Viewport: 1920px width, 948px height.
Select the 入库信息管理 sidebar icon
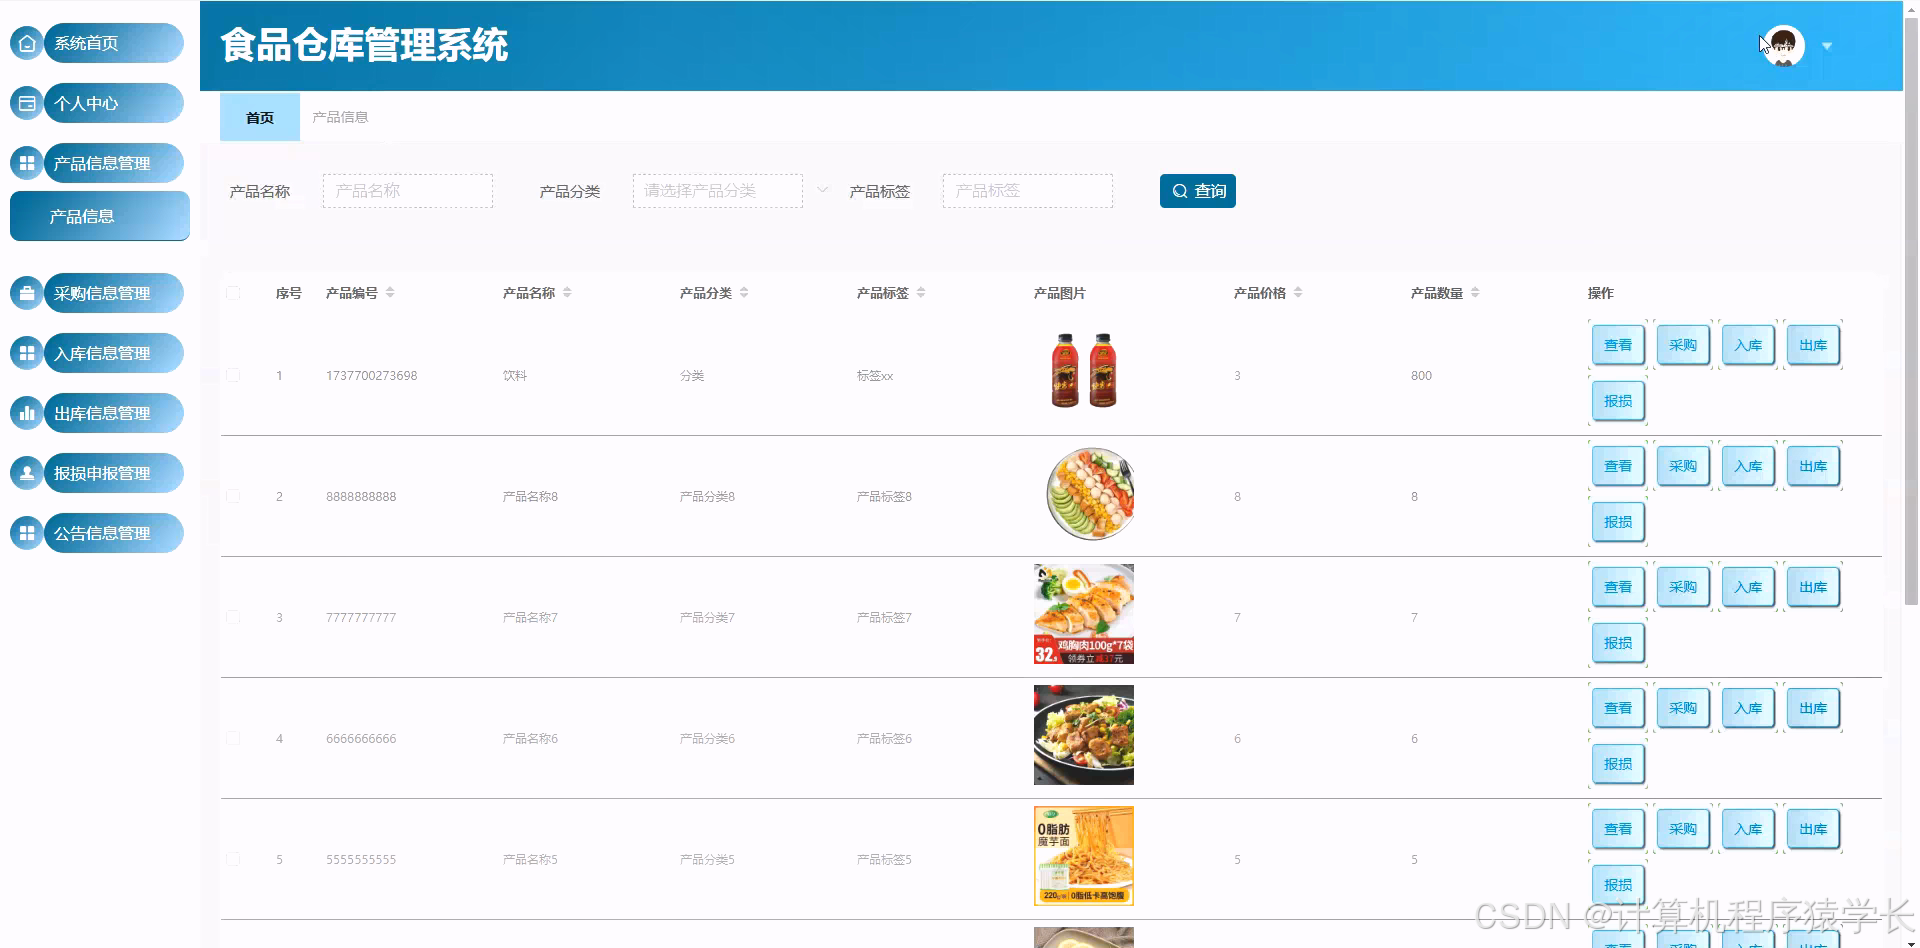pos(26,353)
